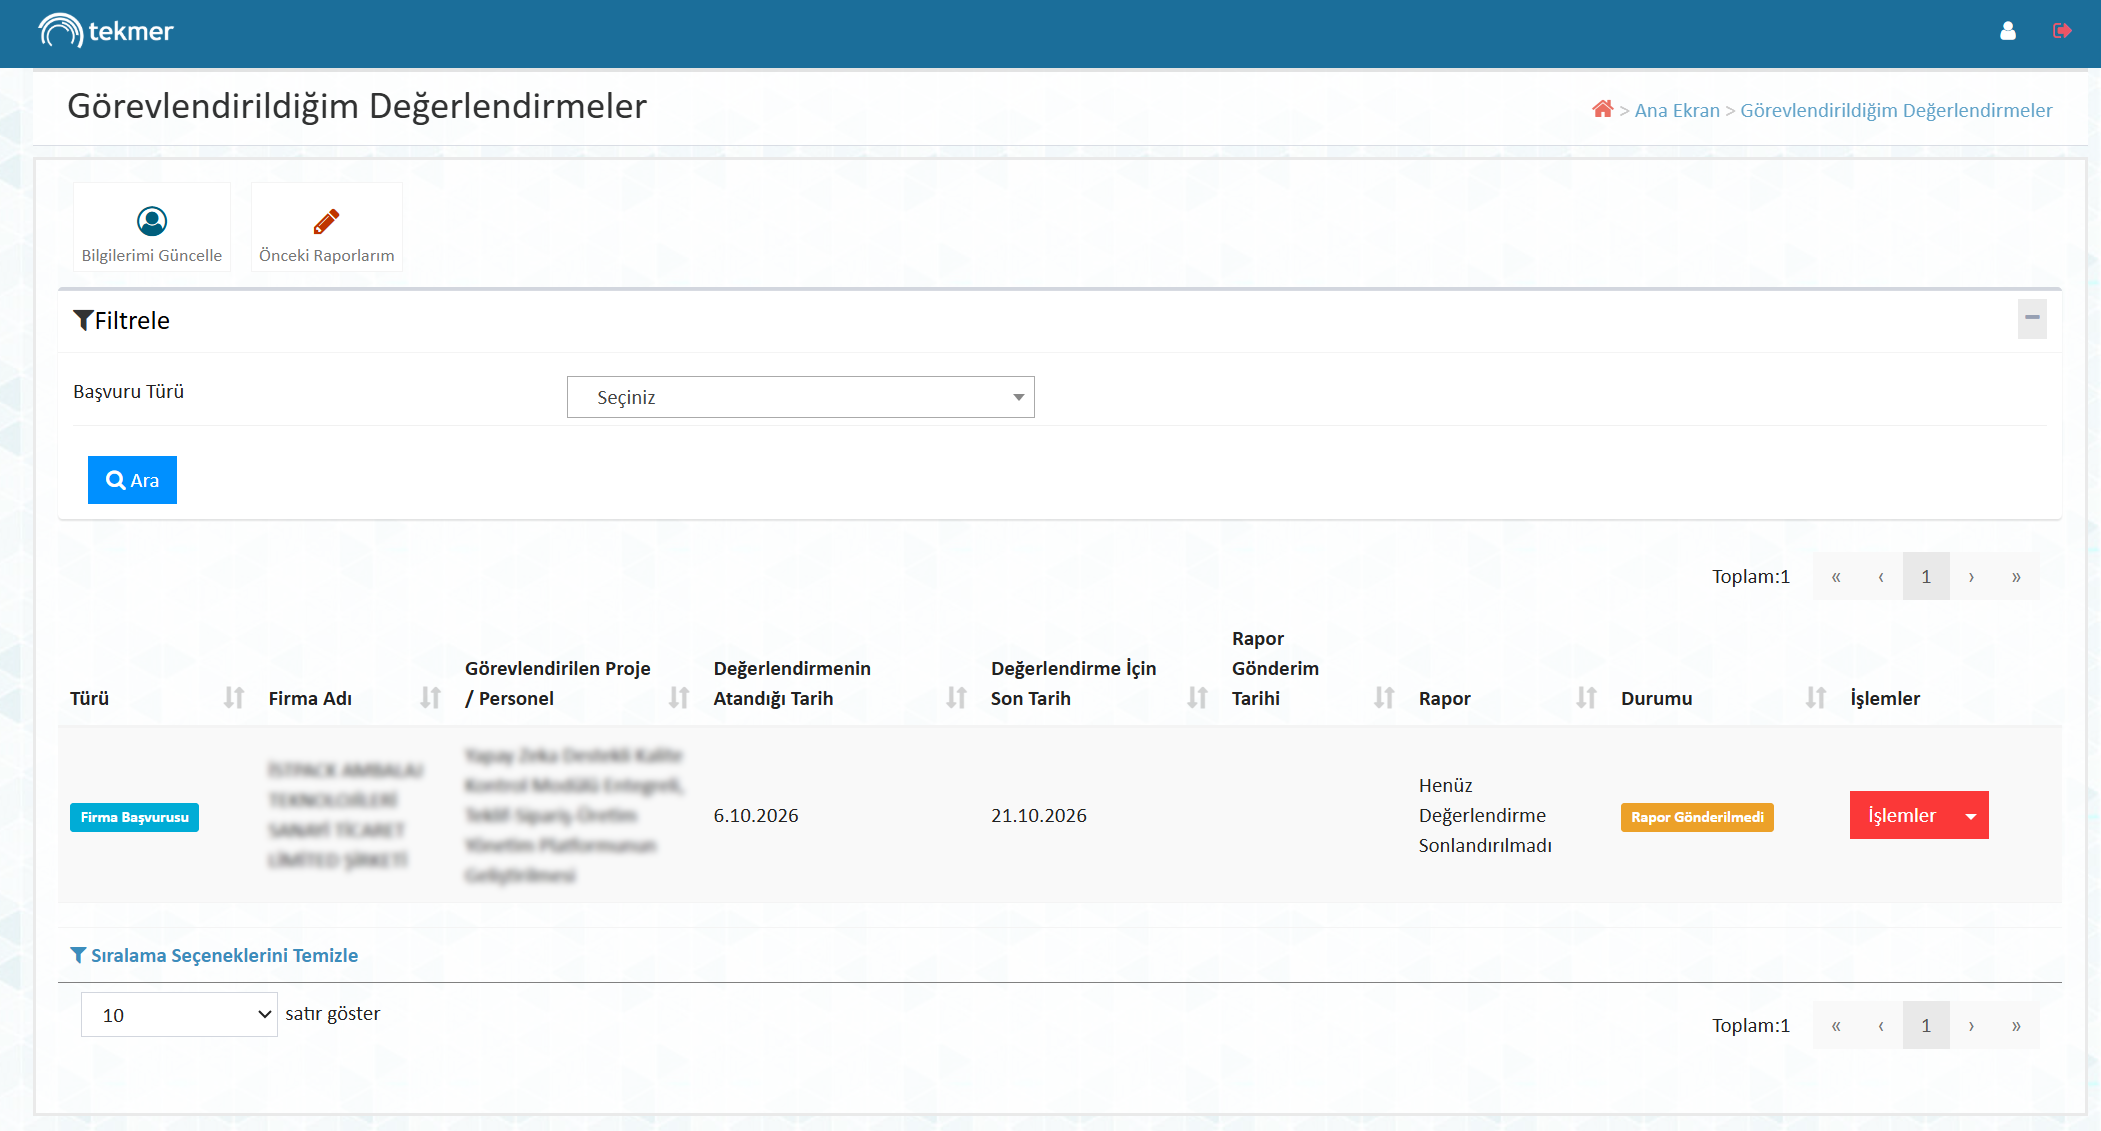The height and width of the screenshot is (1131, 2101).
Task: Sort table by Firma Adı column
Action: 431,697
